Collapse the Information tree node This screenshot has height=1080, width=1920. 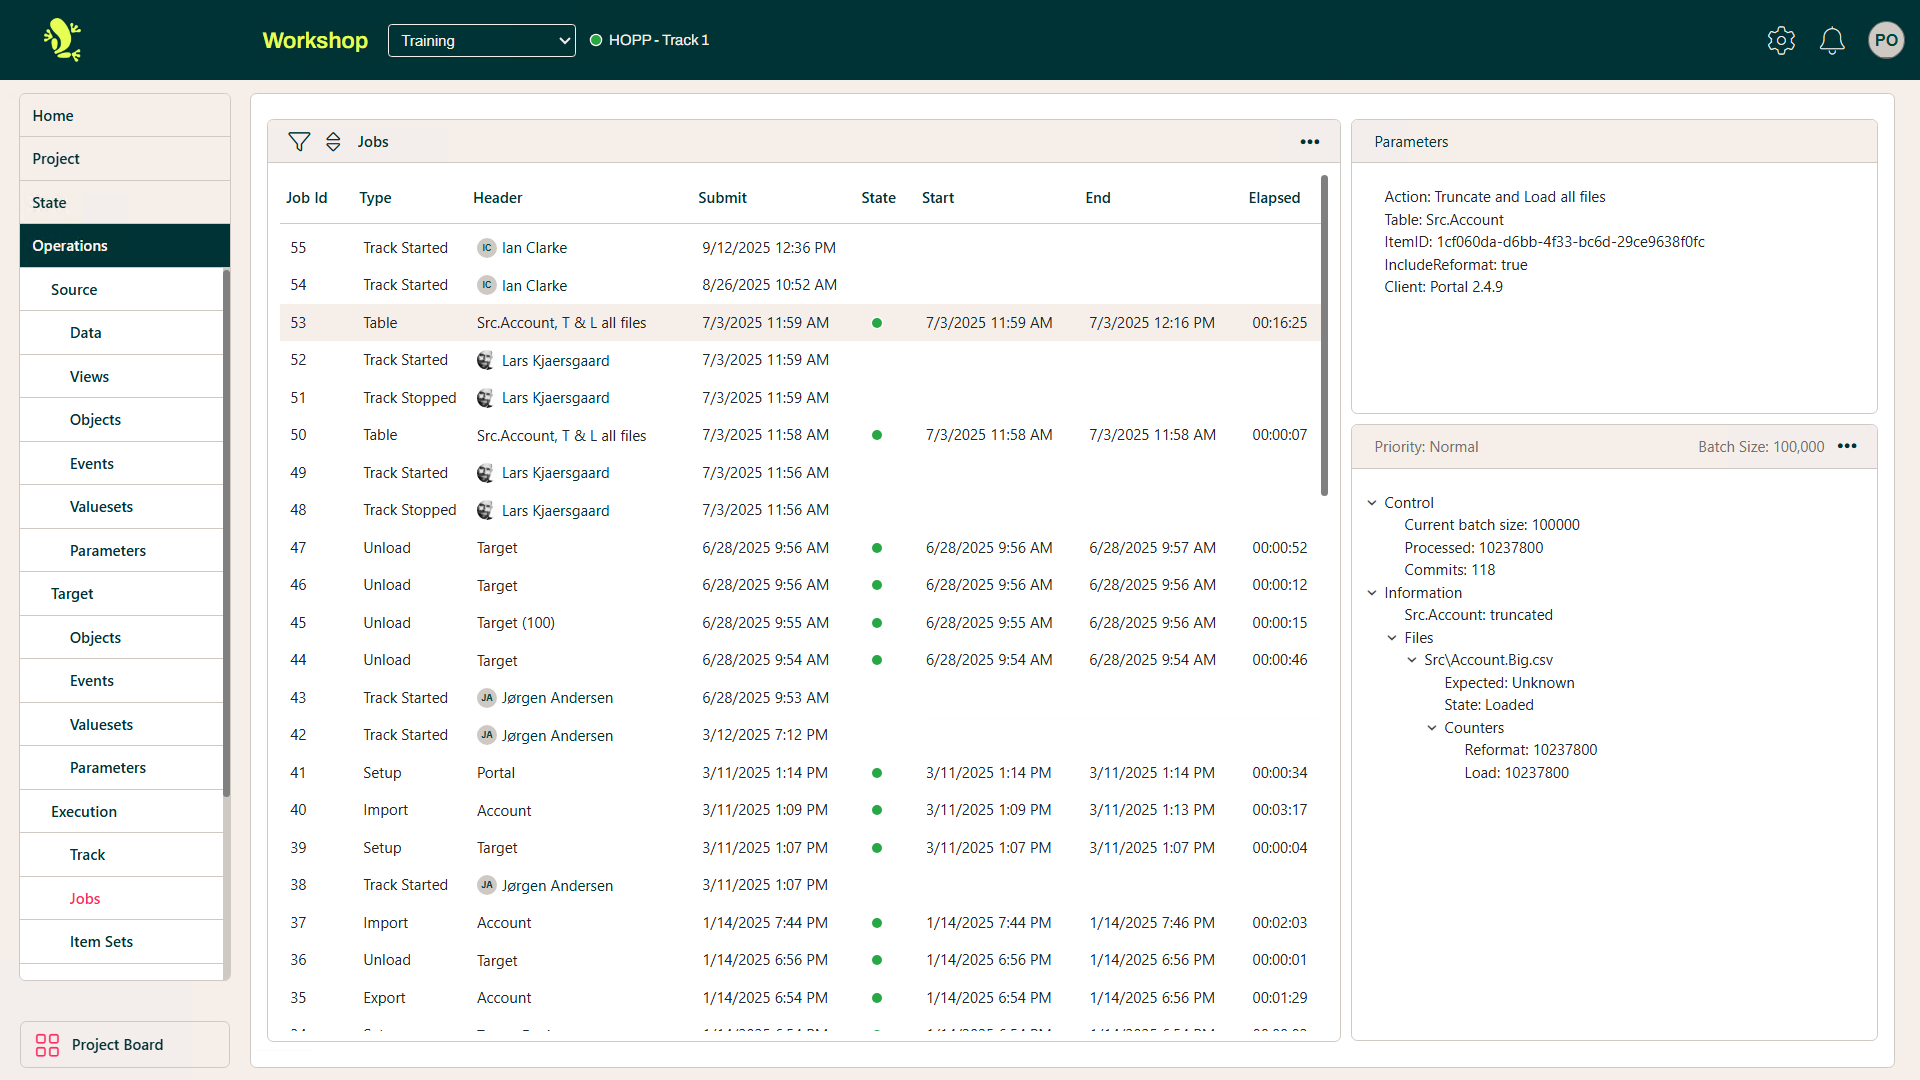(x=1372, y=593)
